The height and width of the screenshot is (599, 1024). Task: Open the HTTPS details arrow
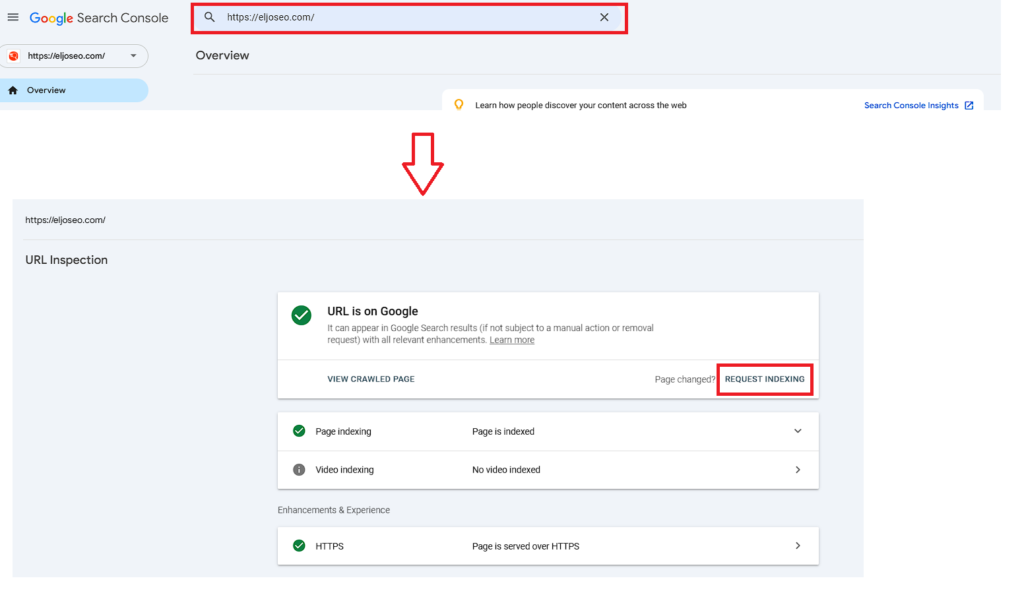797,545
